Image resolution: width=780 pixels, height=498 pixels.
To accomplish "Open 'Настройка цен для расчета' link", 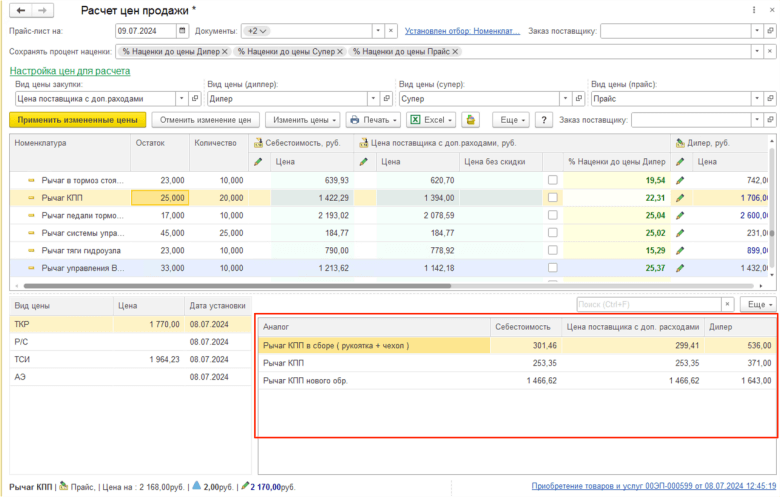I will coord(69,71).
